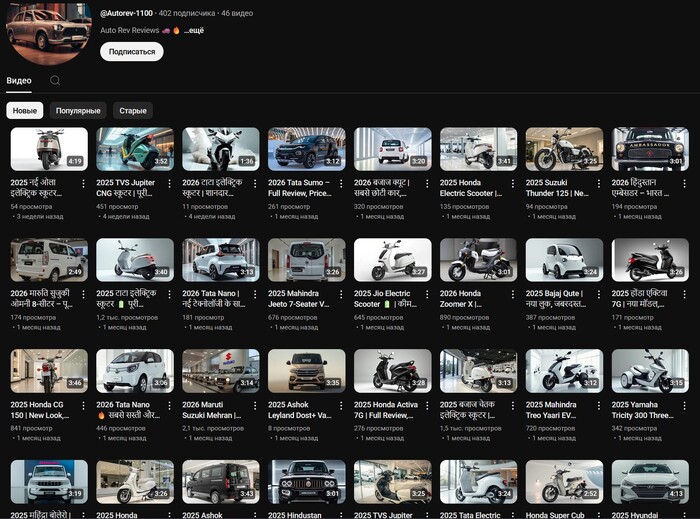Select the Старые sort filter chip
This screenshot has width=700, height=519.
[133, 111]
